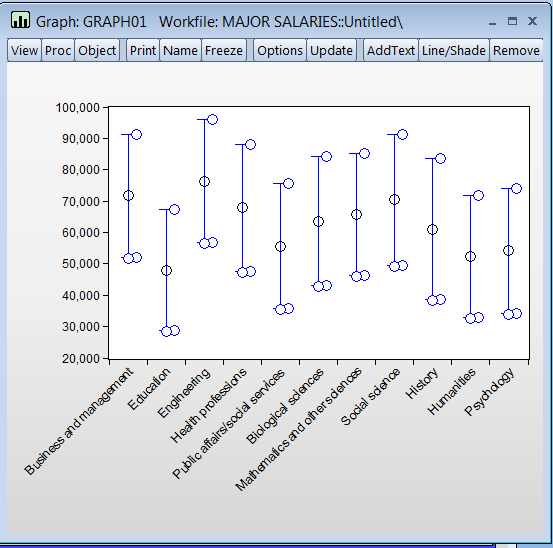Open the Line/Shade tool
Screen dimensions: 553x548
(454, 50)
